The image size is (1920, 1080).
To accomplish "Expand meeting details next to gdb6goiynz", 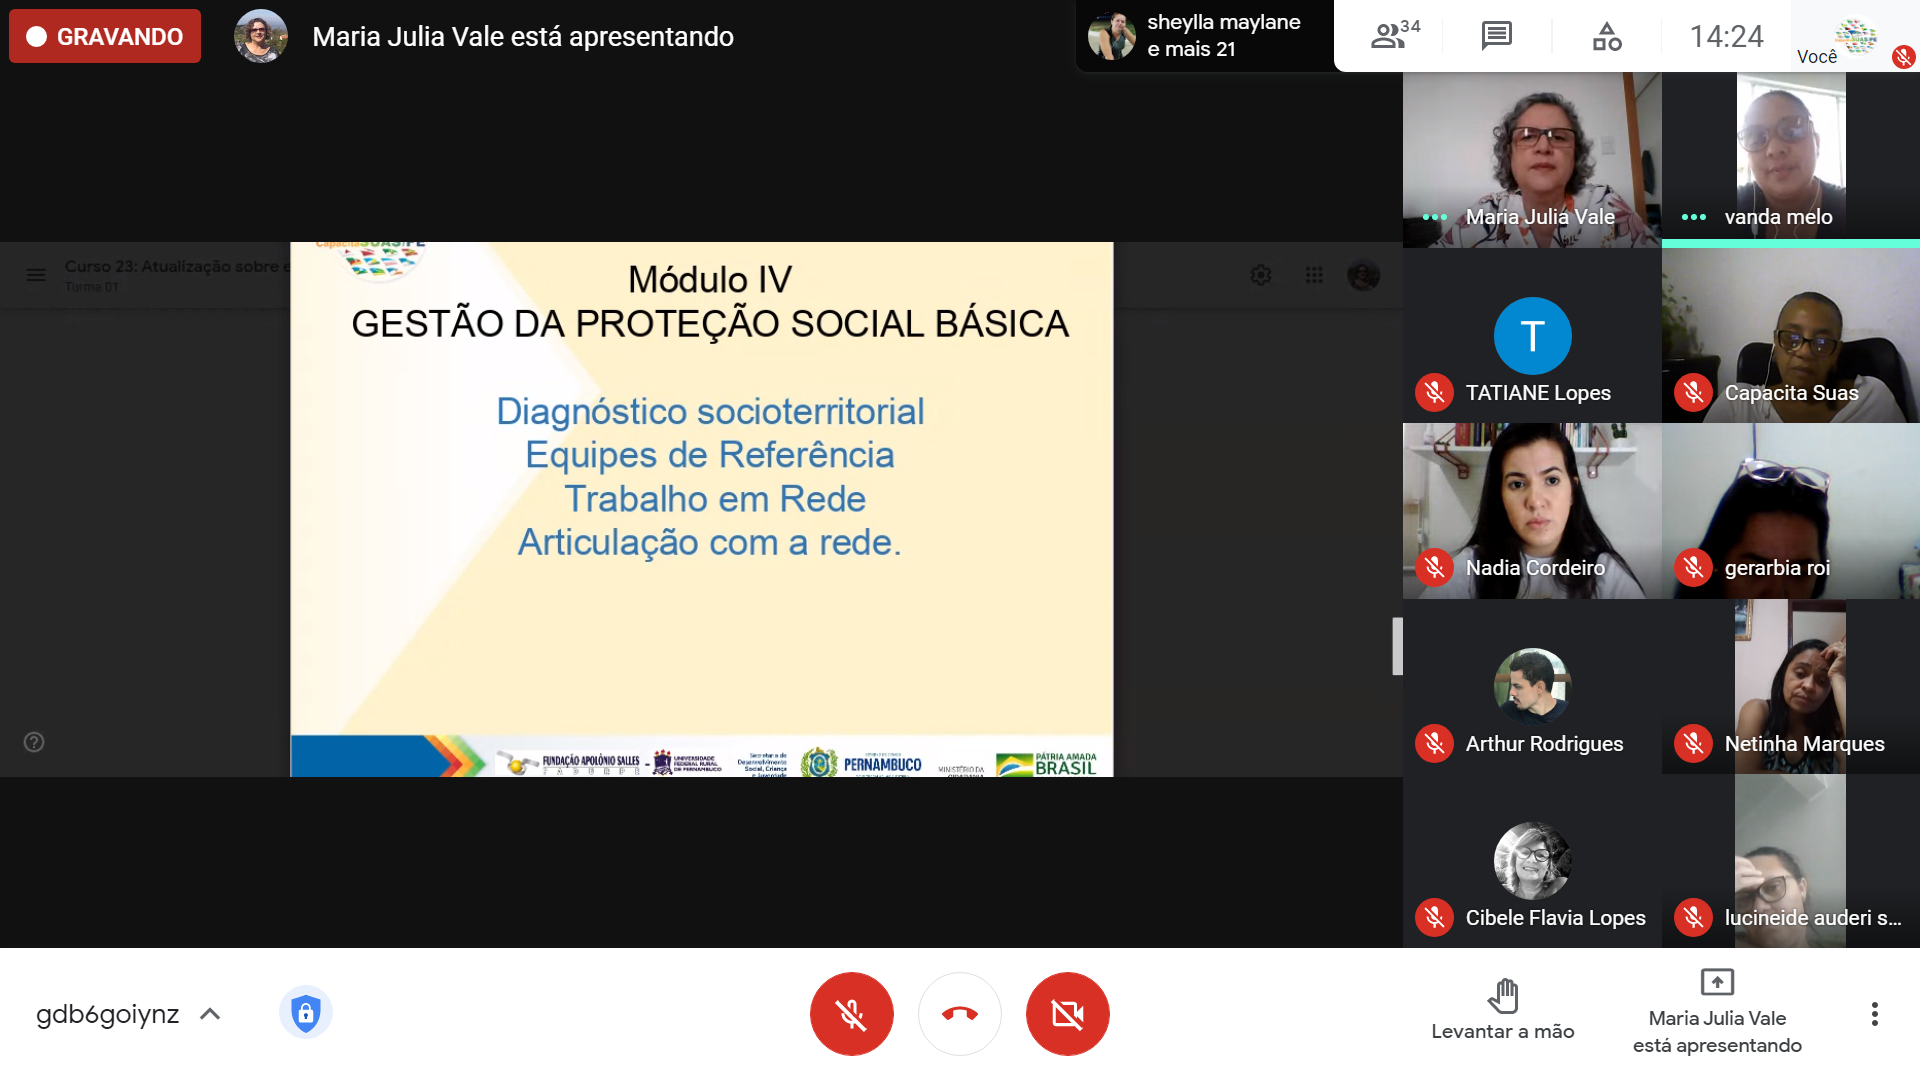I will (x=210, y=1014).
